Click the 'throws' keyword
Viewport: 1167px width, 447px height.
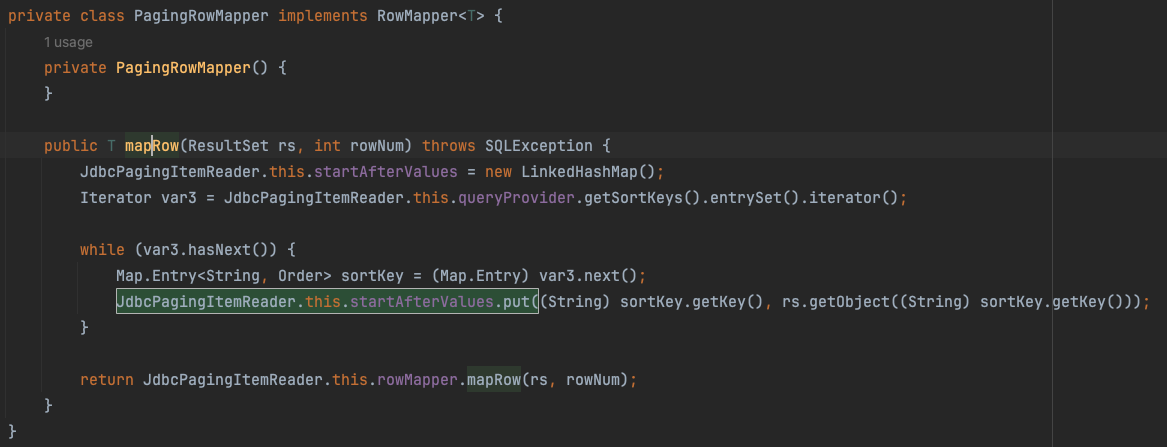pyautogui.click(x=449, y=146)
